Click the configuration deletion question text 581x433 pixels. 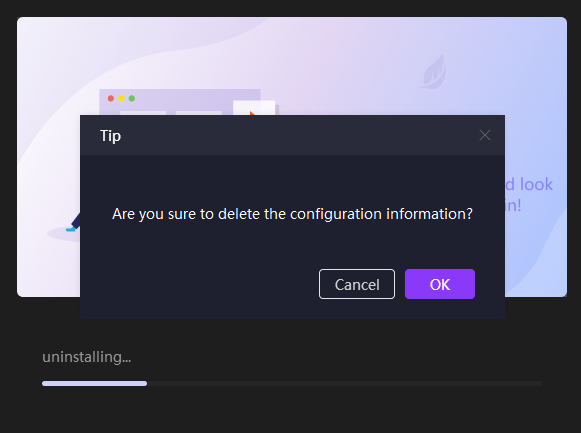point(292,214)
